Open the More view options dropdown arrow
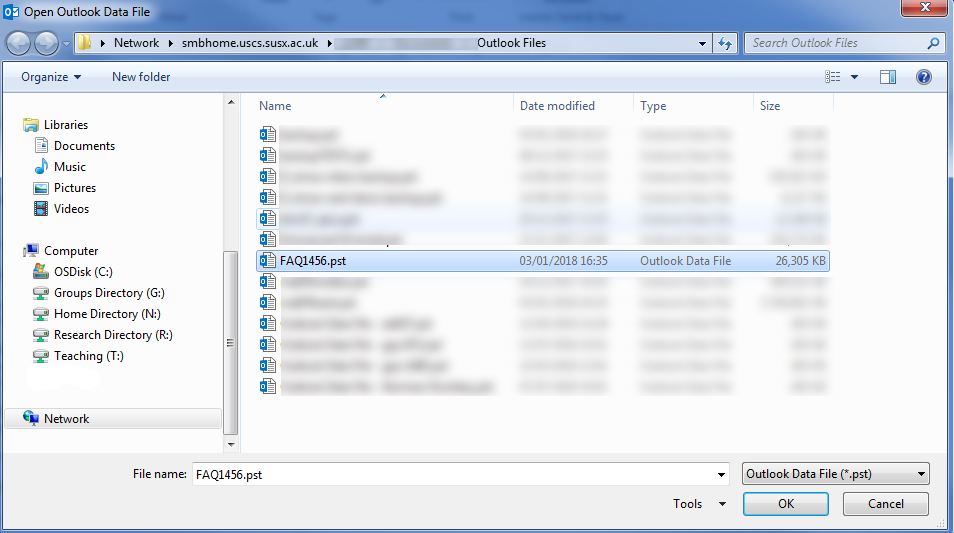The width and height of the screenshot is (954, 533). [x=854, y=77]
